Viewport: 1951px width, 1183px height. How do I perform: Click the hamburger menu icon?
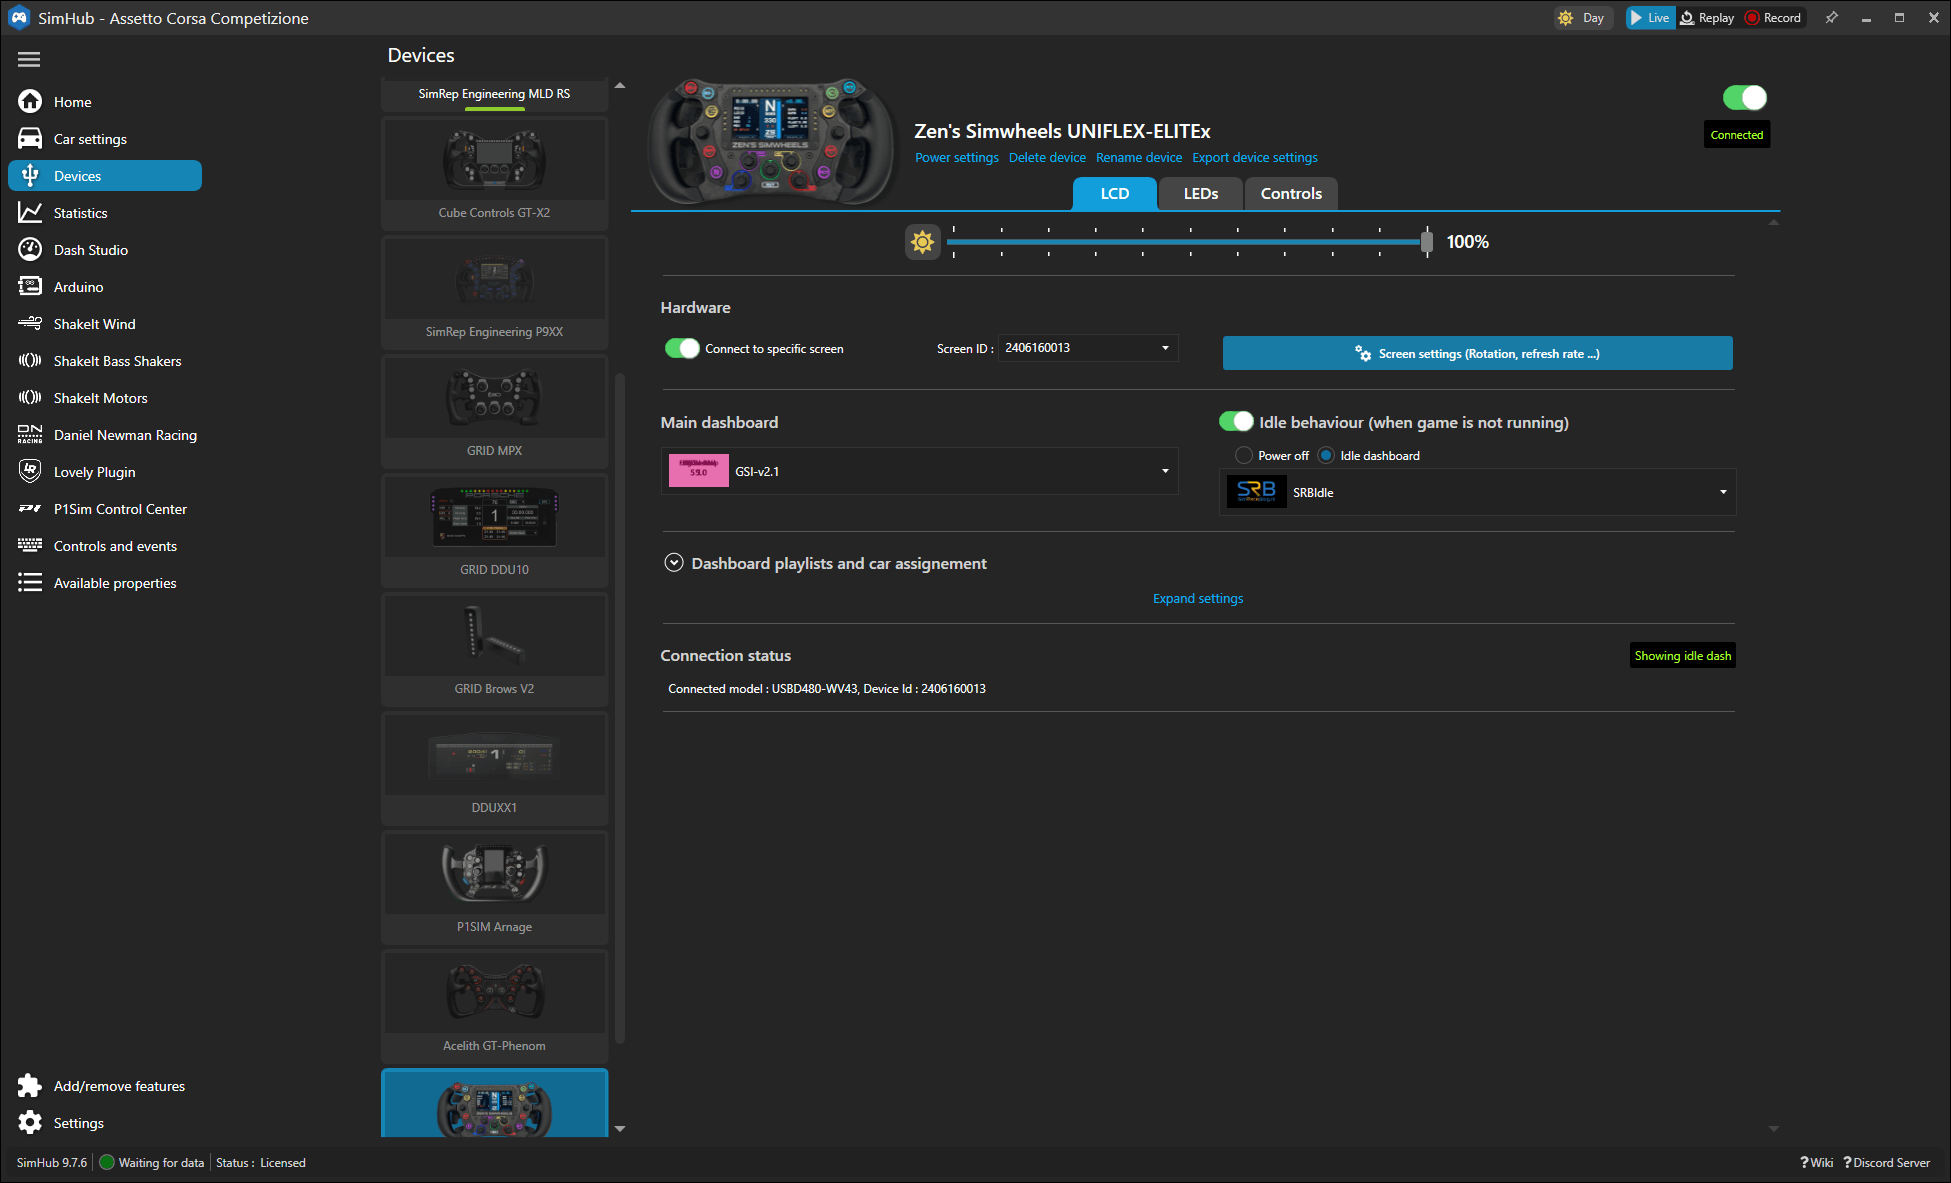coord(29,60)
